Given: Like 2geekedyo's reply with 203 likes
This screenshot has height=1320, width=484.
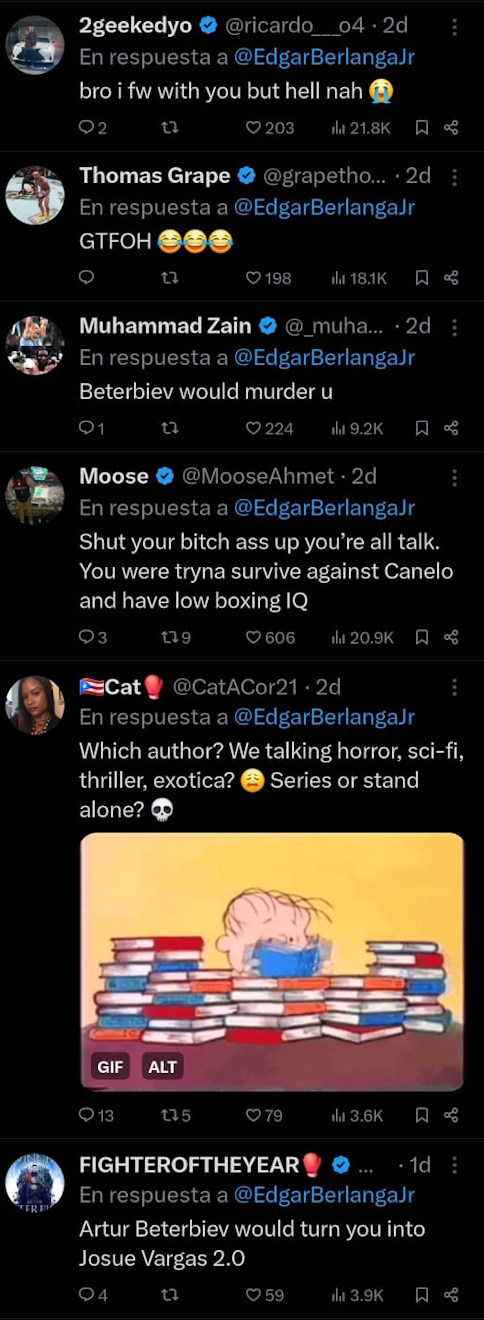Looking at the screenshot, I should click(x=270, y=127).
